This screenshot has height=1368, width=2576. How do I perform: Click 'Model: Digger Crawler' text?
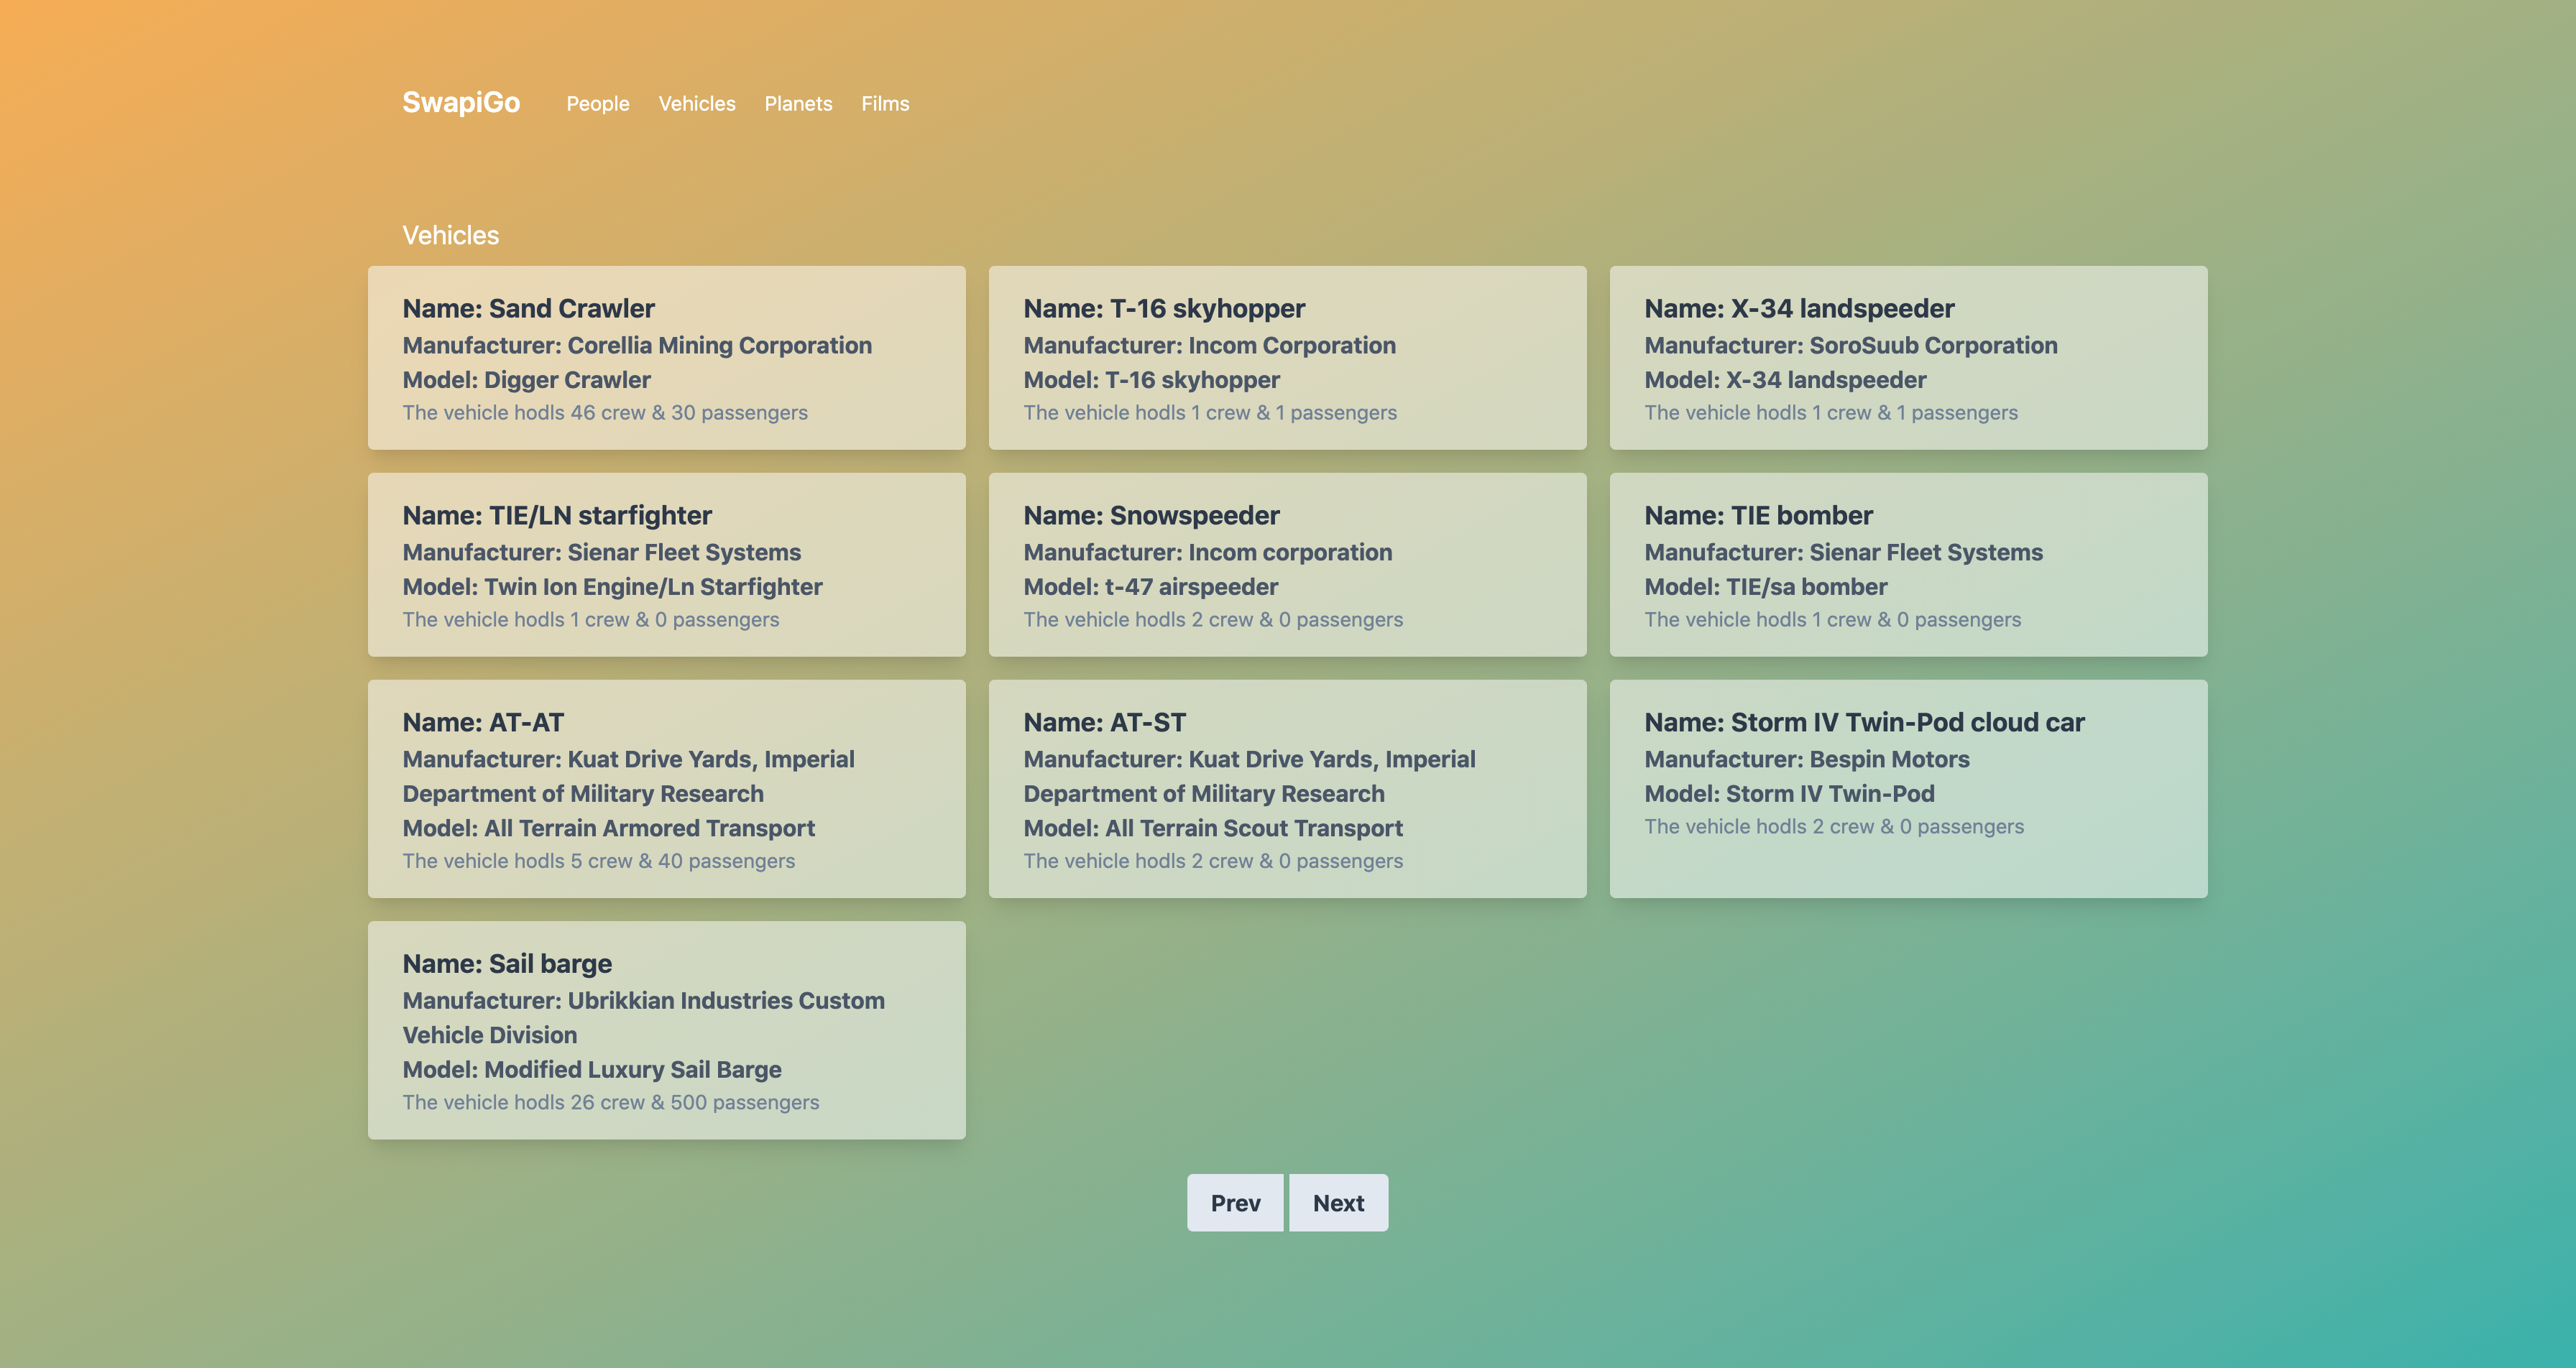526,380
